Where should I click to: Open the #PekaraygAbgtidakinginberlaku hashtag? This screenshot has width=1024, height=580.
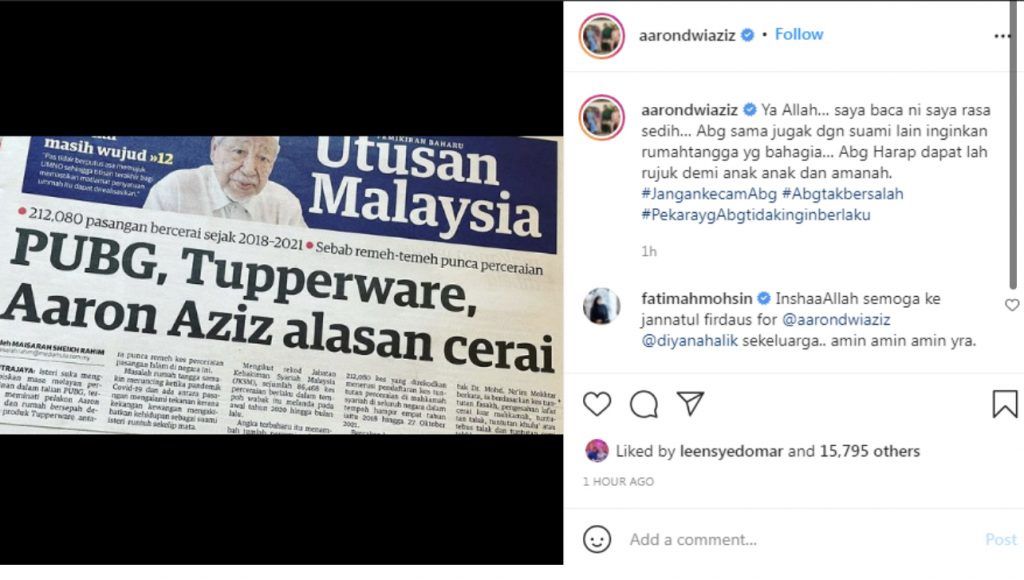(x=756, y=215)
